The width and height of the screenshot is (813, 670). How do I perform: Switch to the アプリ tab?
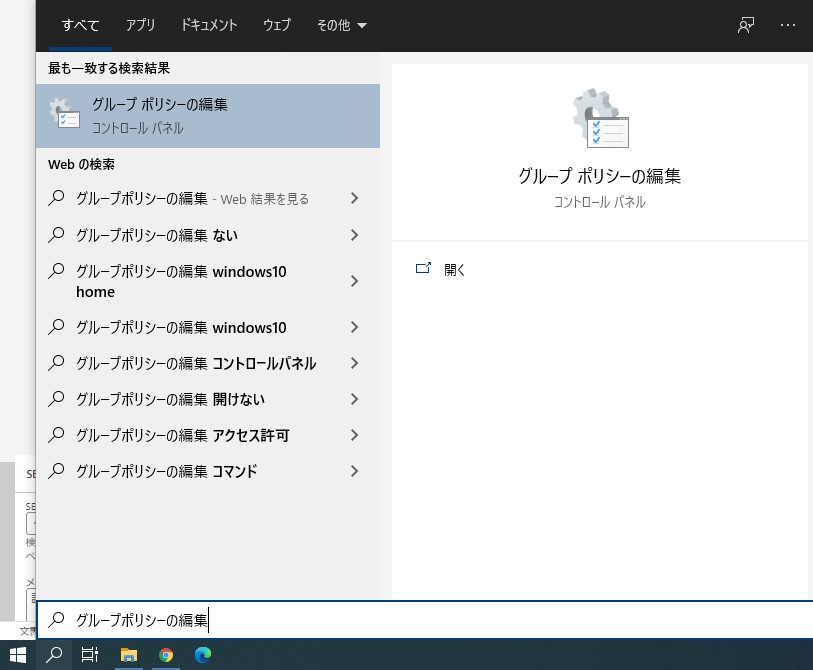[x=140, y=25]
